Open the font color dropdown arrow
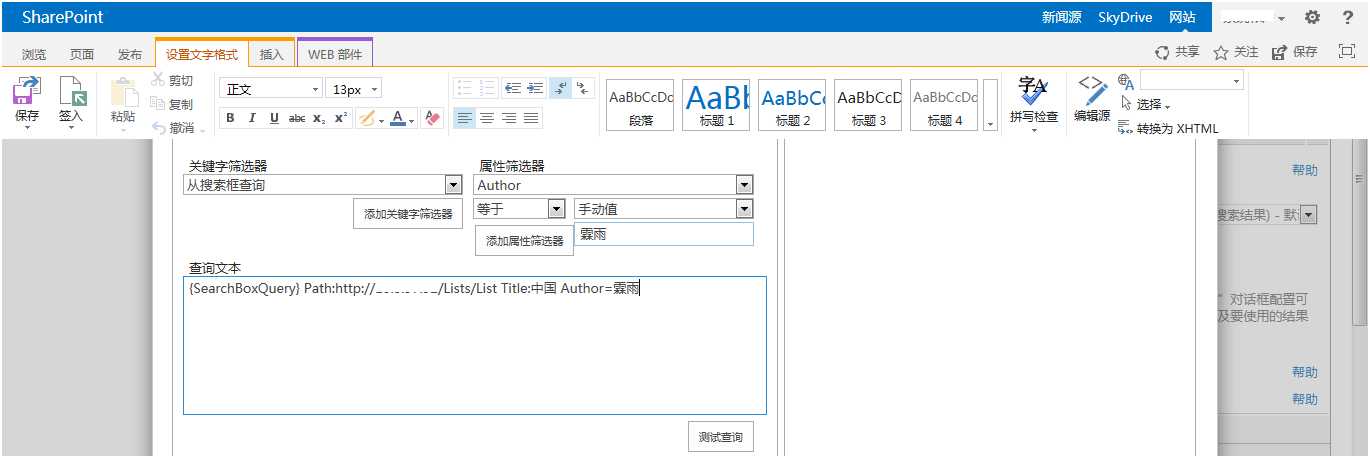 click(412, 119)
